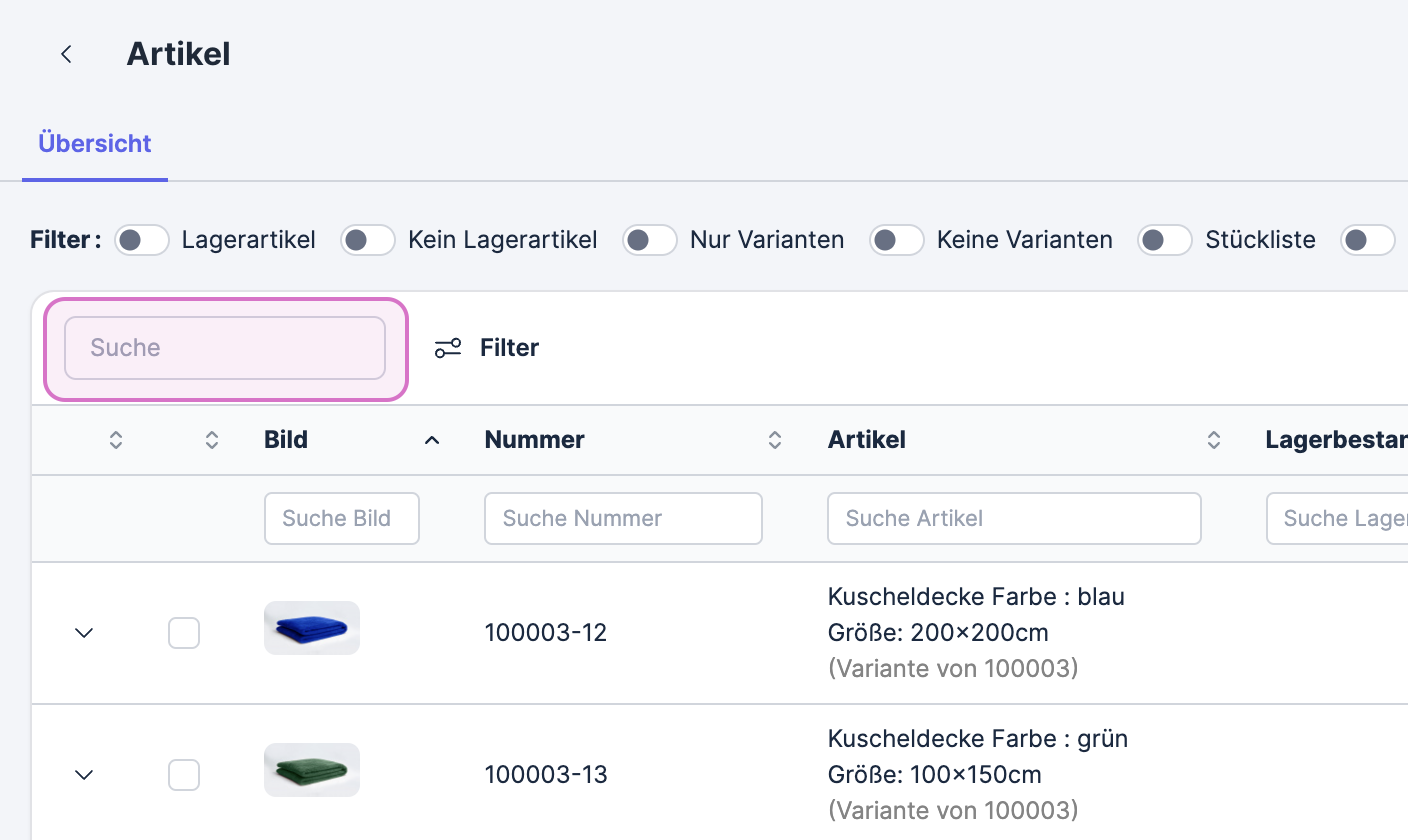The width and height of the screenshot is (1408, 840).
Task: Toggle the Lagerartikel filter switch
Action: (142, 240)
